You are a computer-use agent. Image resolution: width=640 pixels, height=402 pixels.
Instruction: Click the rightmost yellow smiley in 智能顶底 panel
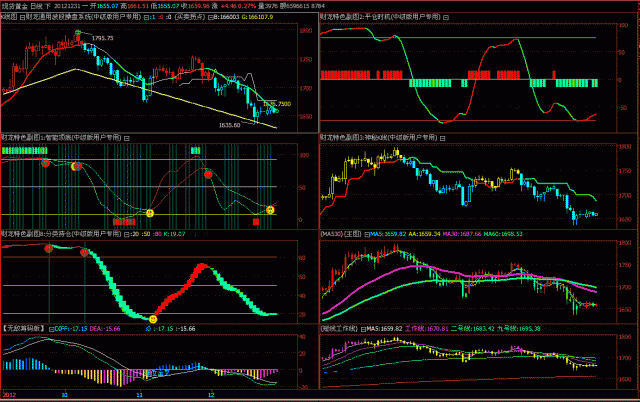tap(271, 210)
